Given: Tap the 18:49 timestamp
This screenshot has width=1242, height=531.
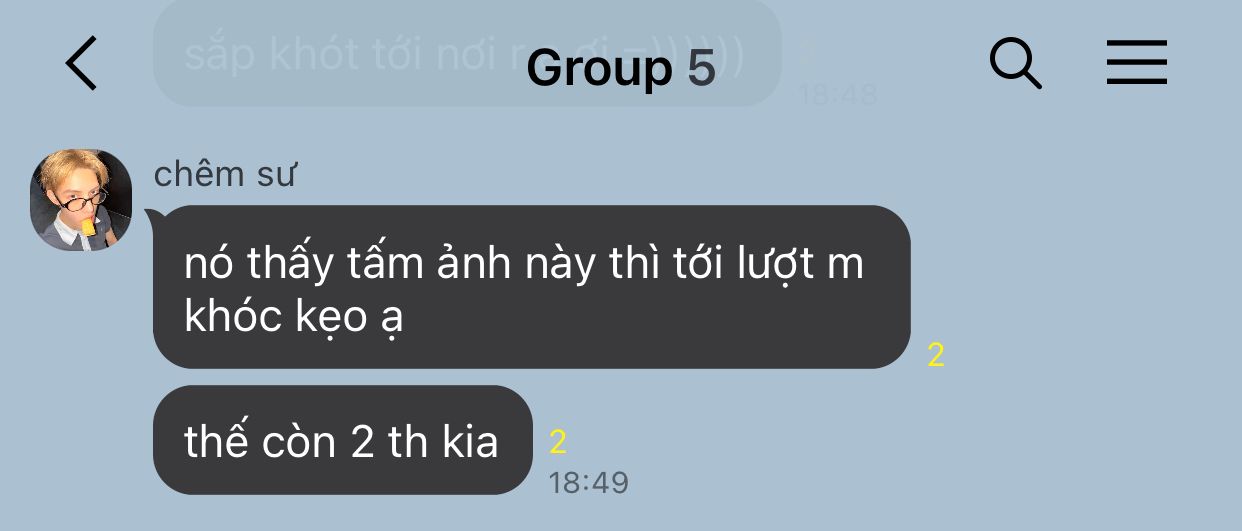Looking at the screenshot, I should click(588, 483).
